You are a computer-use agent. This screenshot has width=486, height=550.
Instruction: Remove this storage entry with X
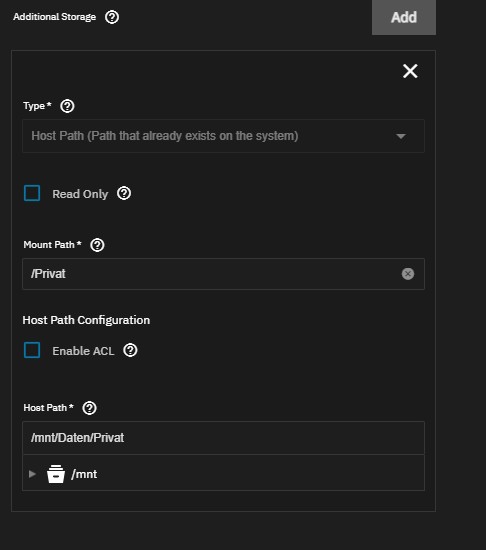(x=410, y=71)
